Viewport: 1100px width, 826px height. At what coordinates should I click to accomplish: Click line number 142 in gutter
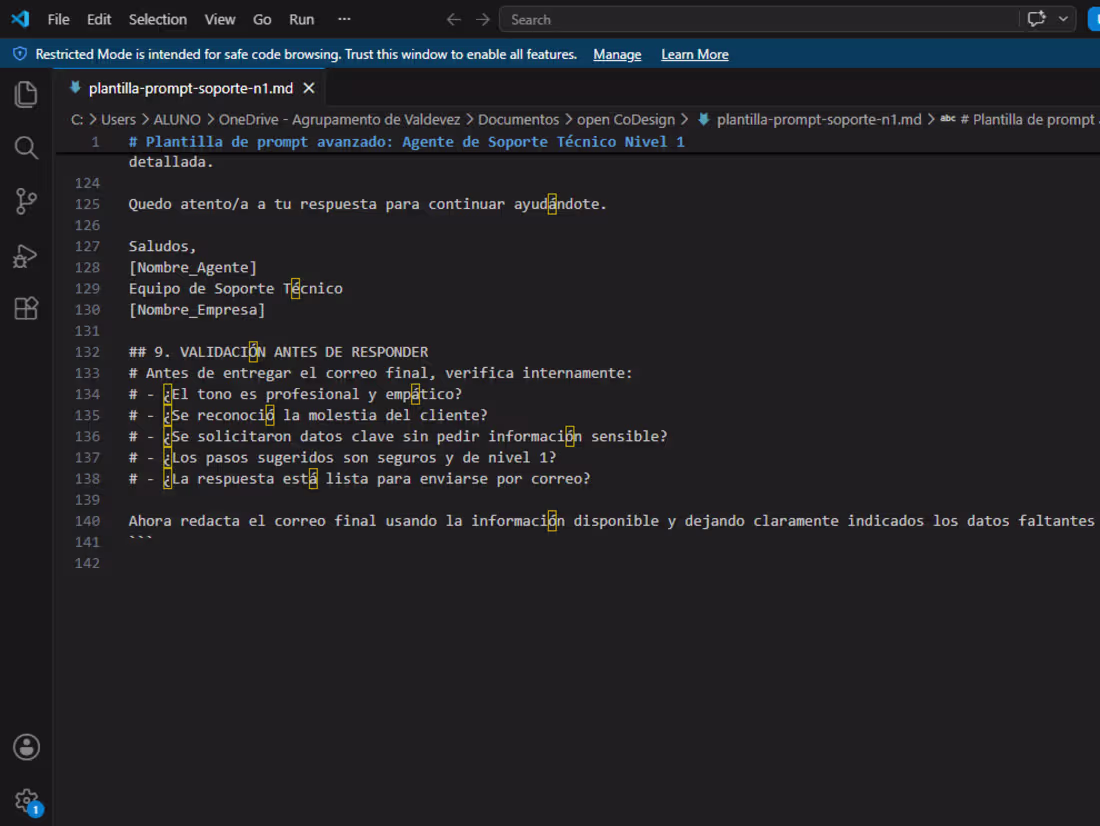coord(87,563)
